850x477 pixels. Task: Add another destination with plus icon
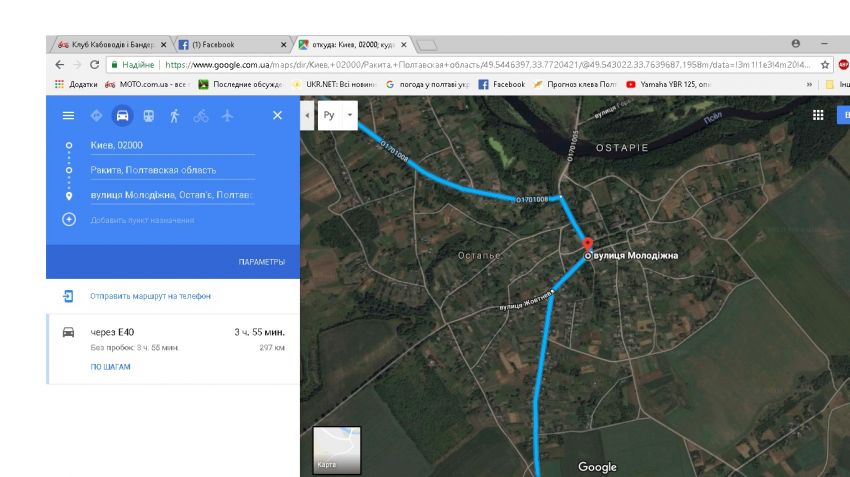(x=69, y=219)
